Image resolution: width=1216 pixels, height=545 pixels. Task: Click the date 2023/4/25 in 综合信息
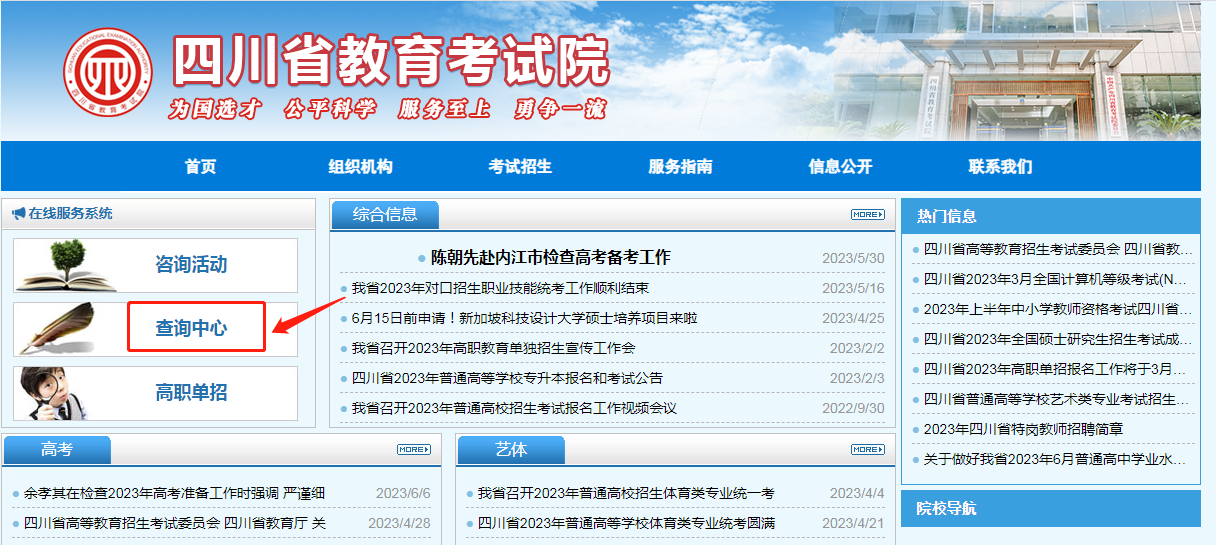click(x=853, y=318)
